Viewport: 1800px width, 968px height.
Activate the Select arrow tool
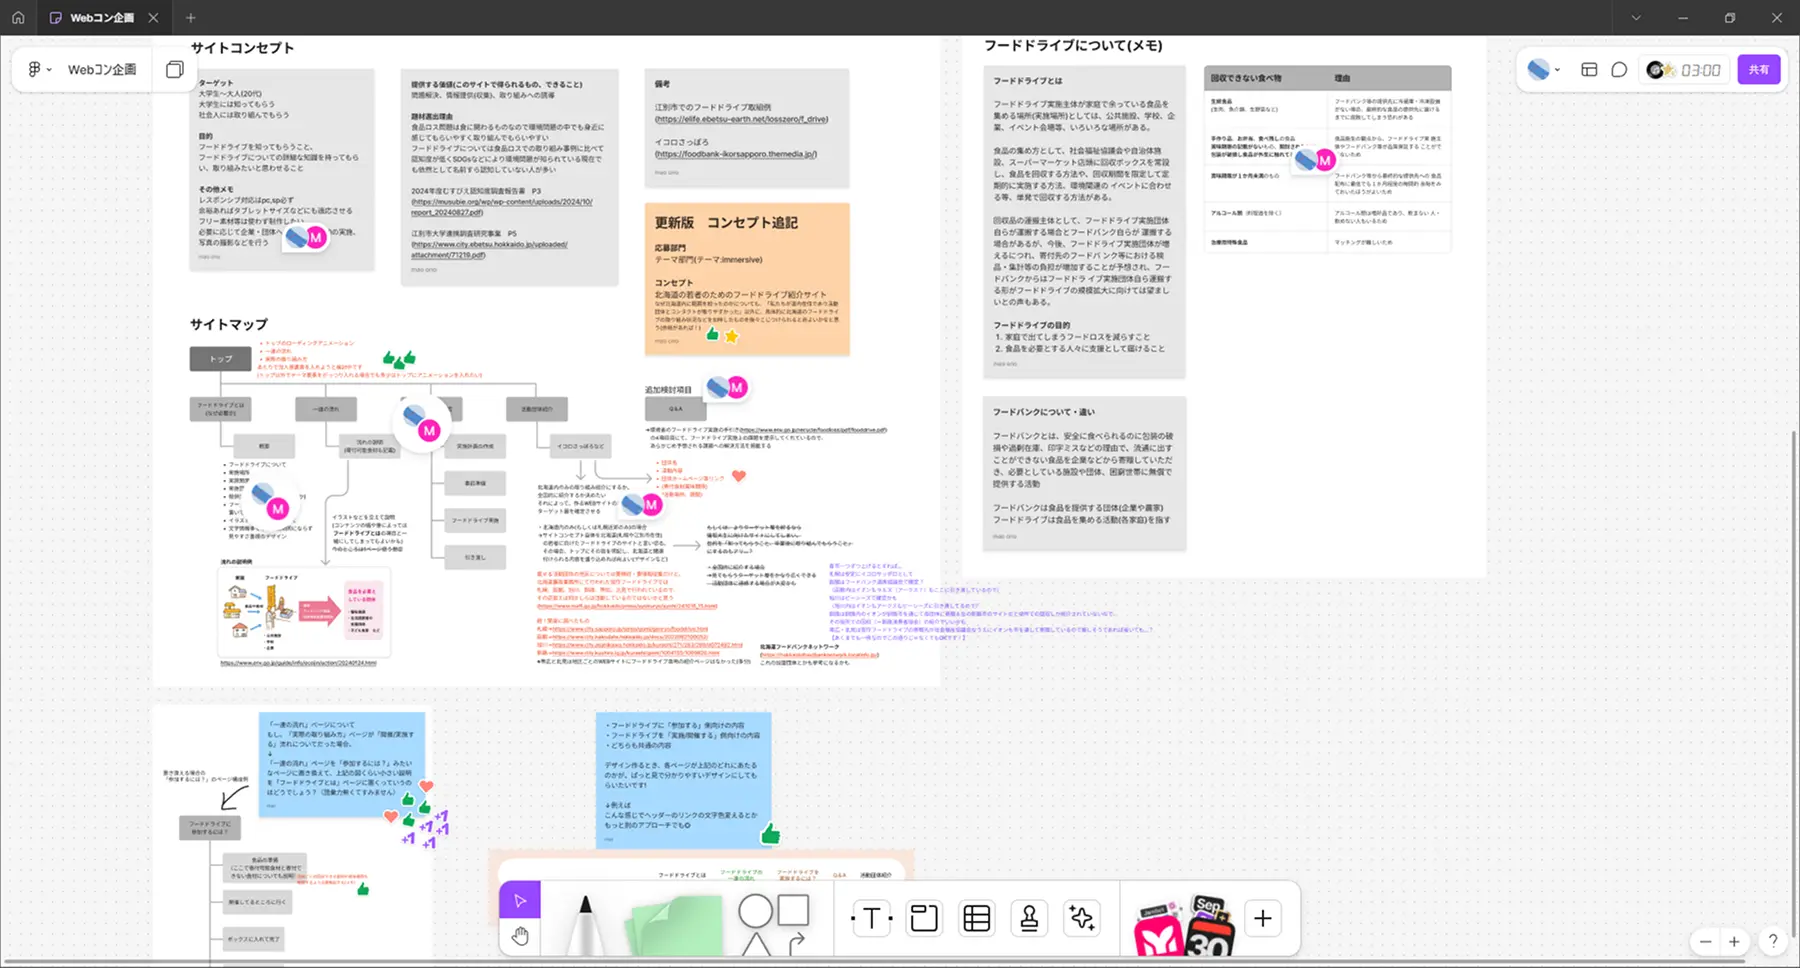click(520, 900)
